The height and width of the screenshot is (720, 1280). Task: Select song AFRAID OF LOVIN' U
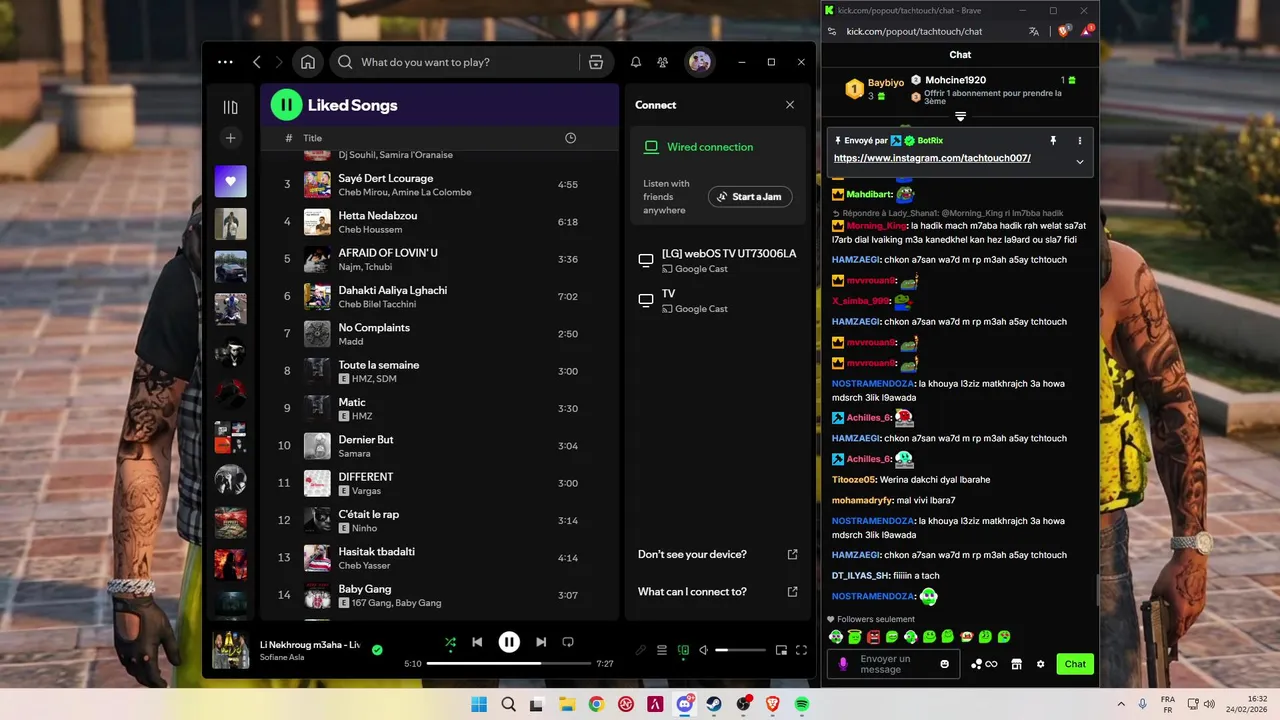click(x=440, y=259)
